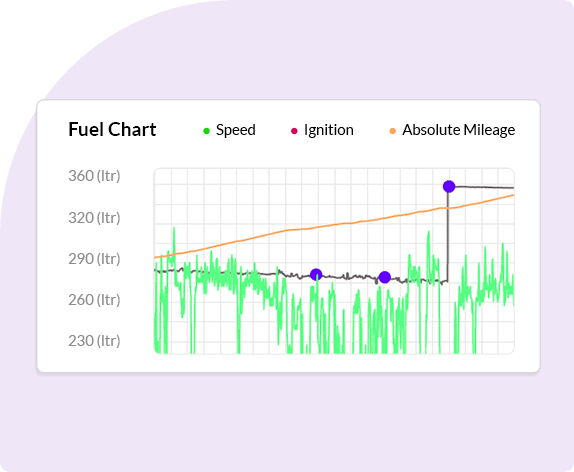Click the 320 (ltr) axis label
Screen dimensions: 574x472
click(94, 218)
